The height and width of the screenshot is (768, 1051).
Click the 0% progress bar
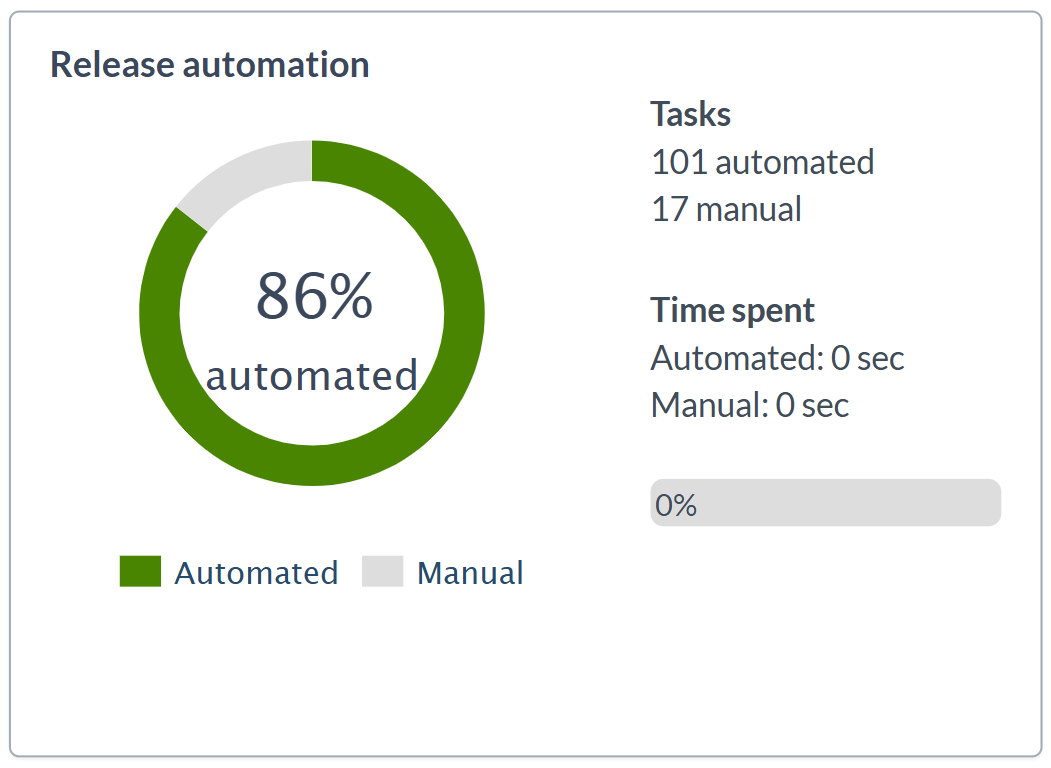pos(825,503)
